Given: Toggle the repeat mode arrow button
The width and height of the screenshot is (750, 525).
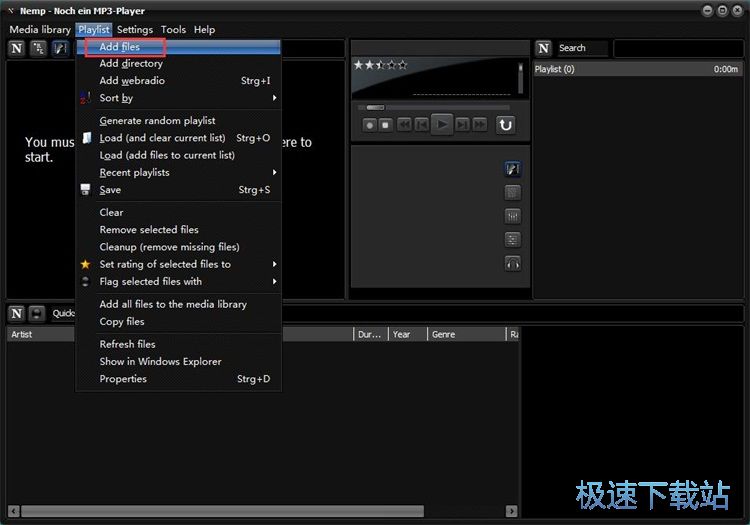Looking at the screenshot, I should (x=506, y=125).
